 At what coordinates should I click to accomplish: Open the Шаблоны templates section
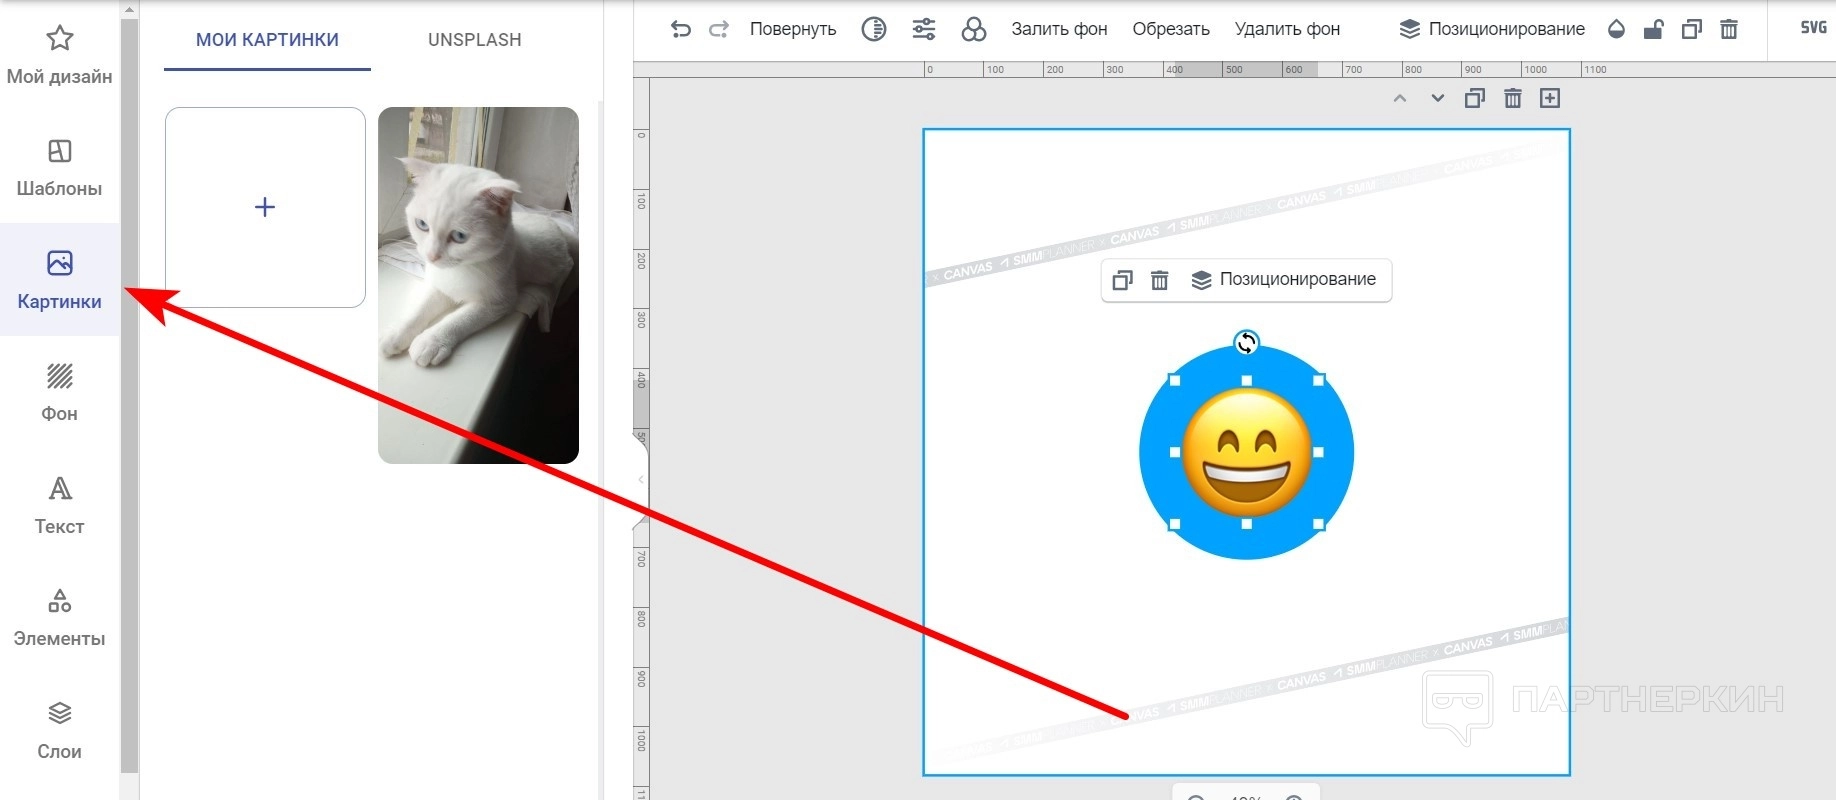[59, 168]
